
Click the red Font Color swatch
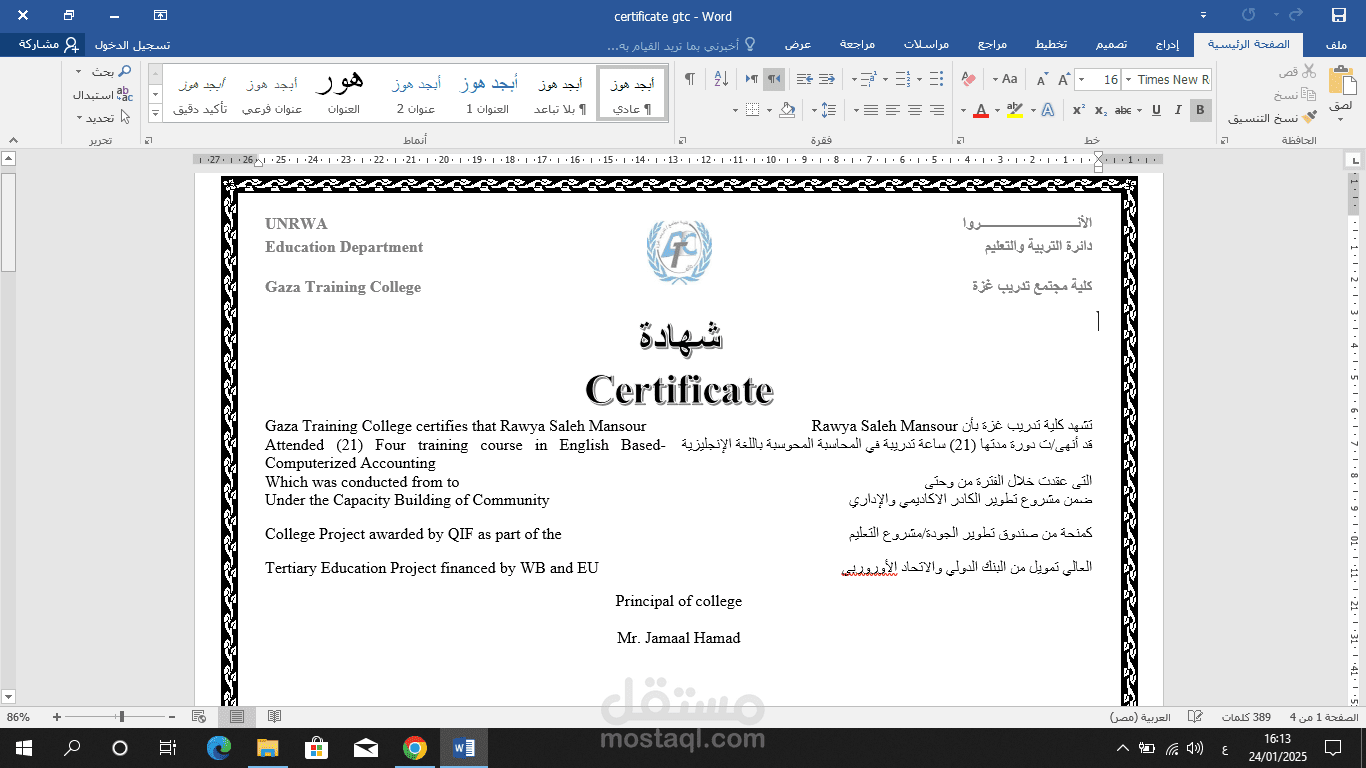(x=981, y=110)
